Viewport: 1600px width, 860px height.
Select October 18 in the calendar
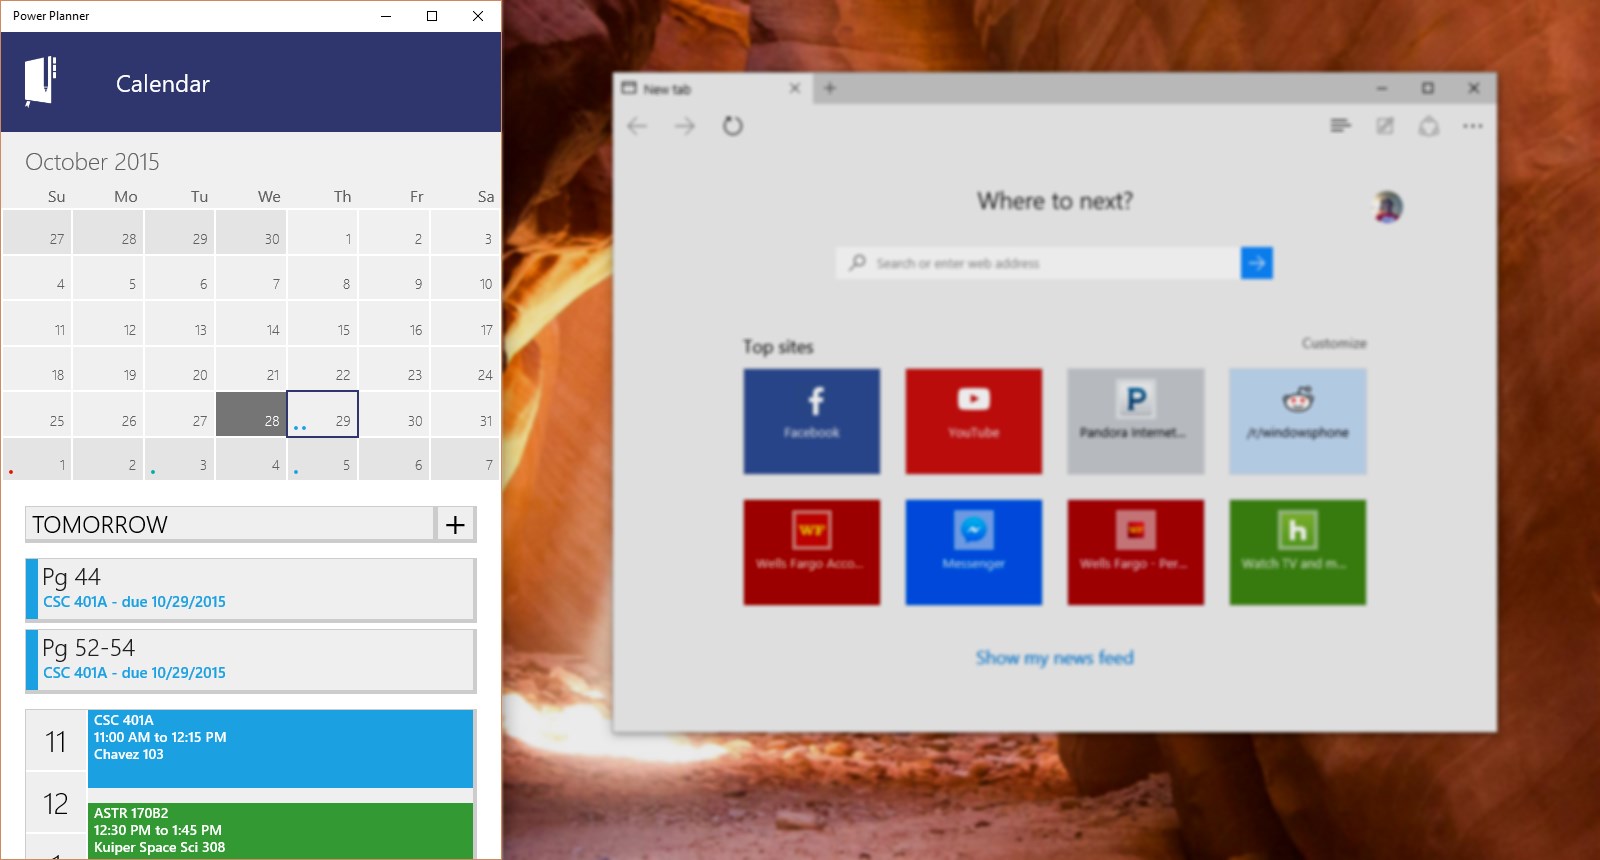pos(37,369)
